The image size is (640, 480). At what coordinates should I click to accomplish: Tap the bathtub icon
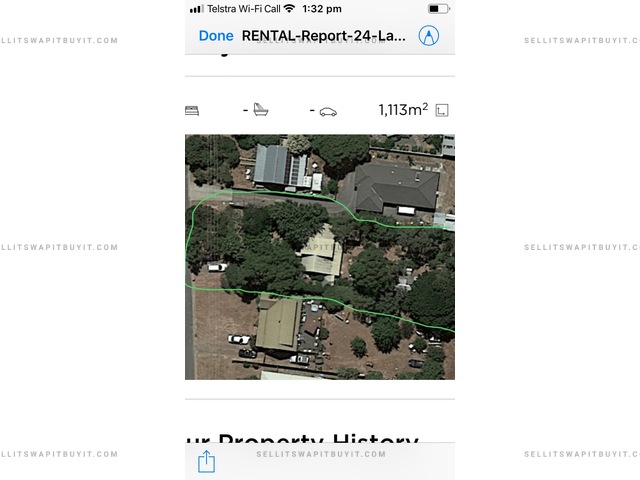[261, 110]
